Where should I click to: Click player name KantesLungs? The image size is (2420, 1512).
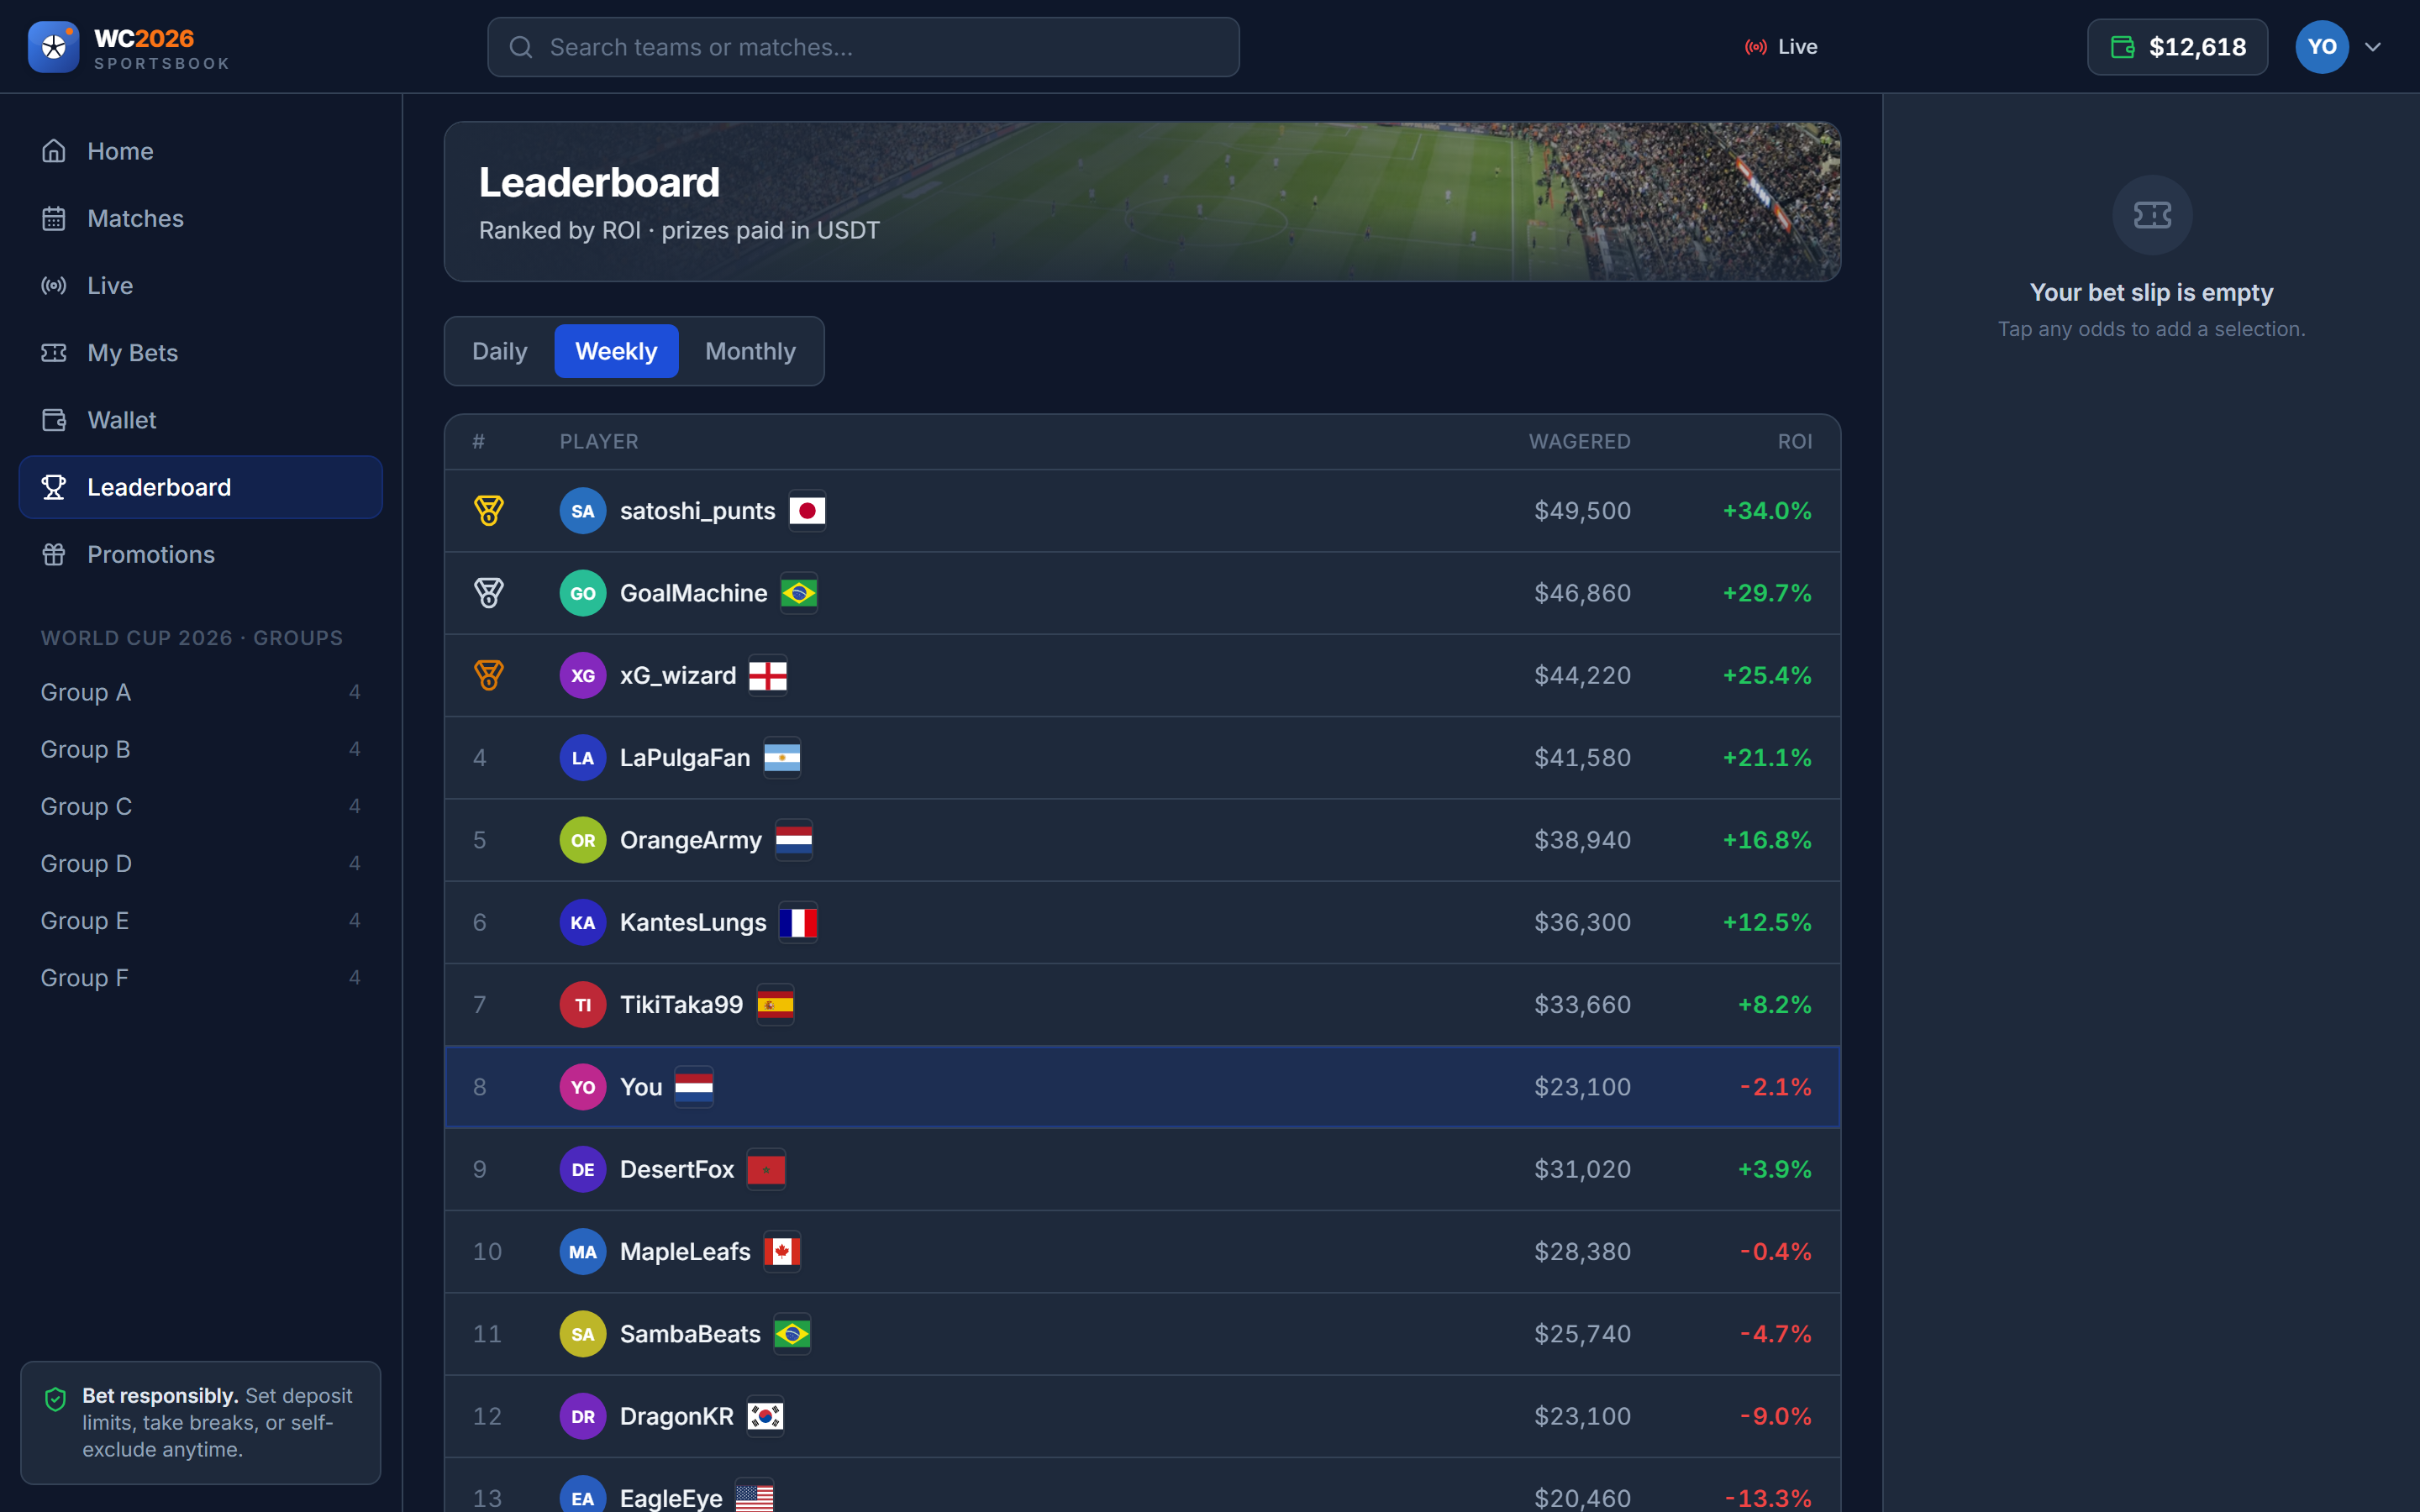click(x=693, y=923)
